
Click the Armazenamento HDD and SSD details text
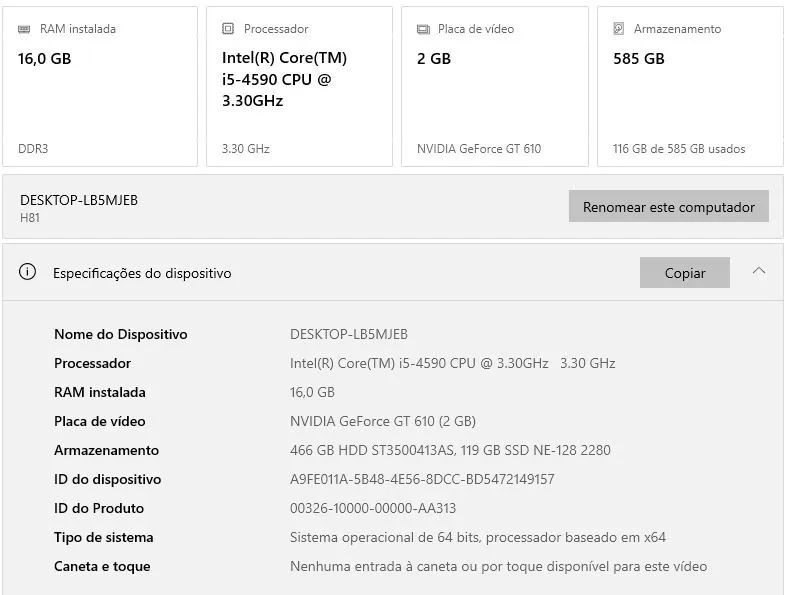(450, 450)
